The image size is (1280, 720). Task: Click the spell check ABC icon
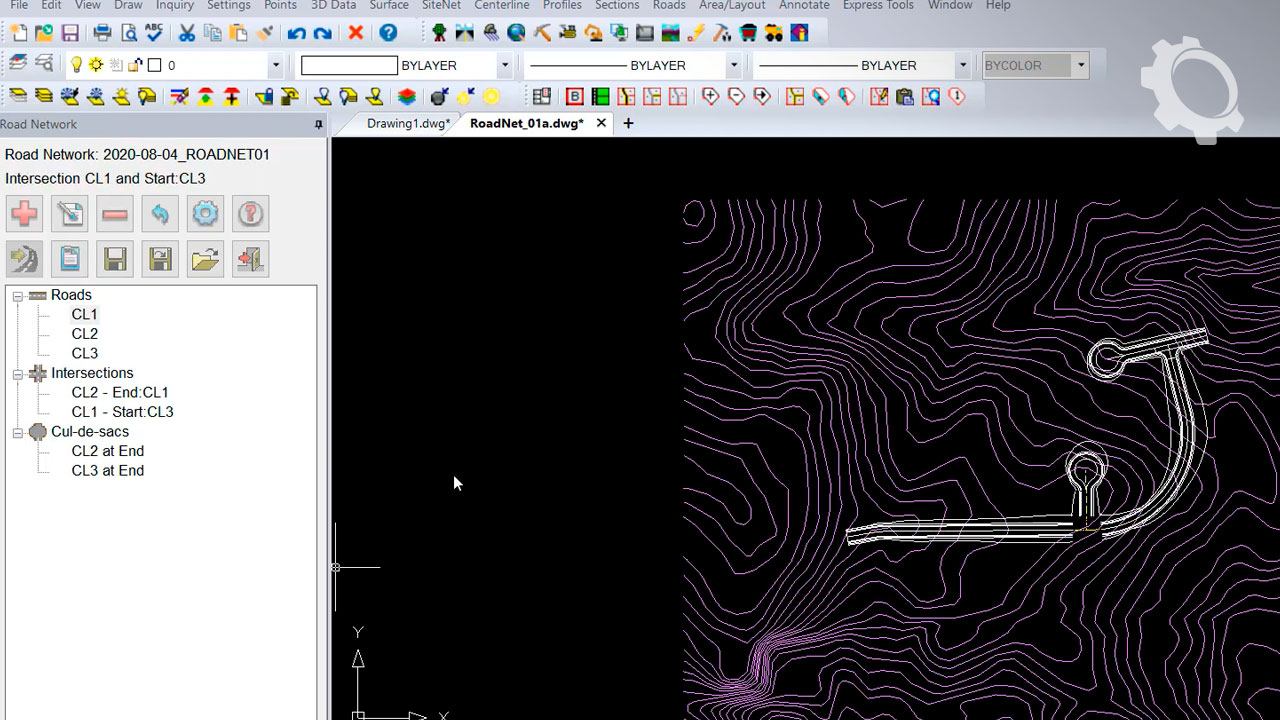(154, 33)
